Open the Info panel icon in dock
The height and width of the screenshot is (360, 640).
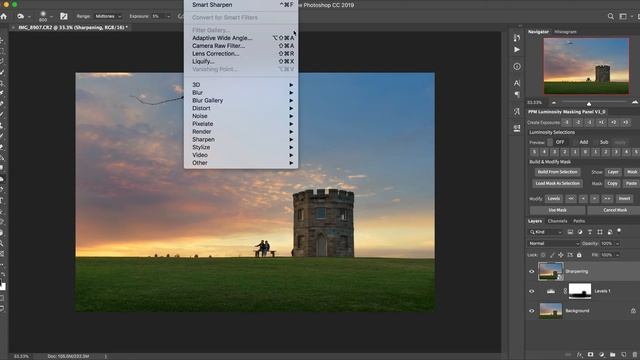point(517,66)
